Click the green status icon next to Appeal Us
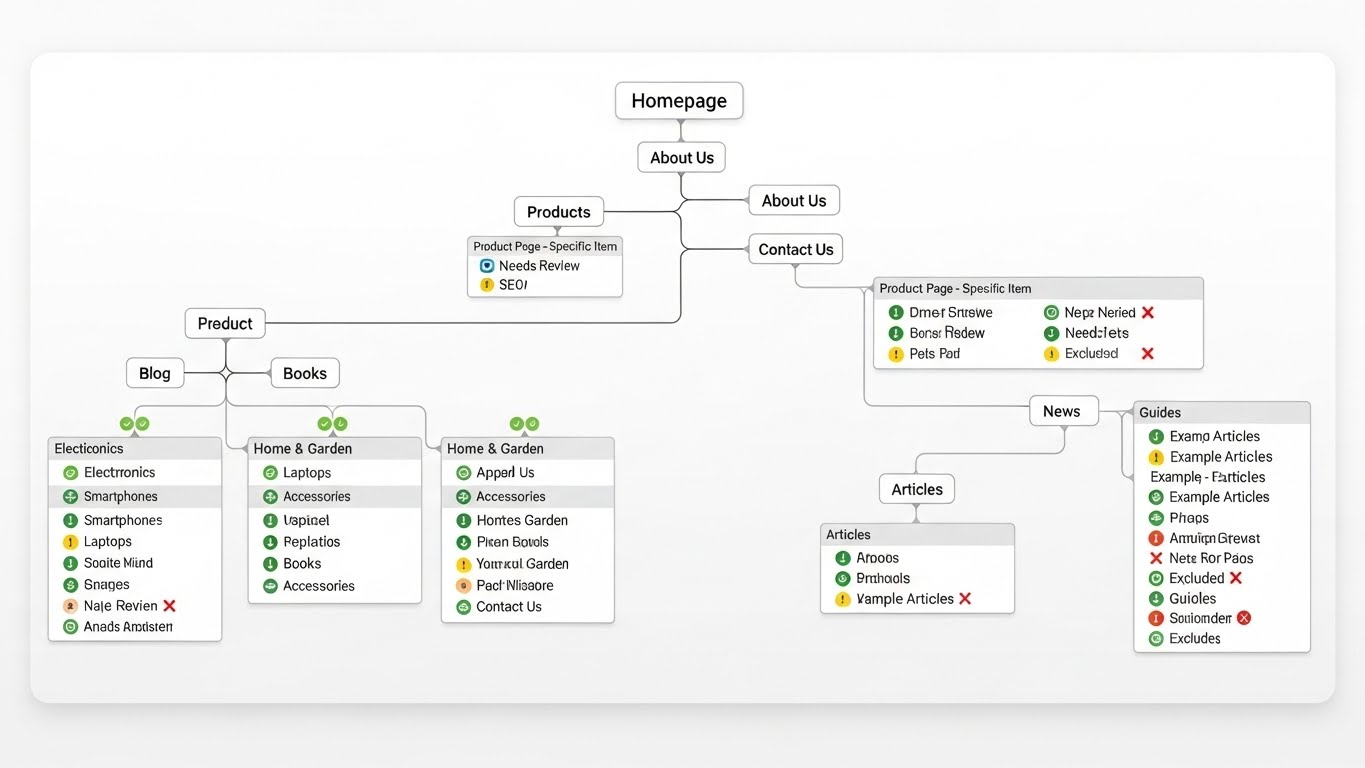1365x768 pixels. click(x=462, y=472)
